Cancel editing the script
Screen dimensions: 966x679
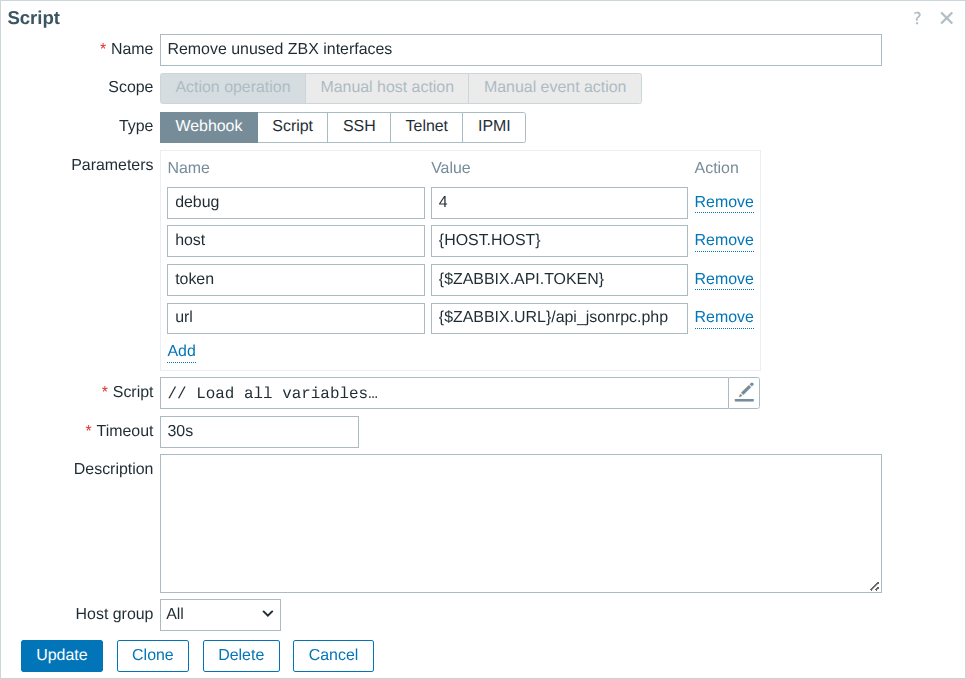(x=332, y=655)
